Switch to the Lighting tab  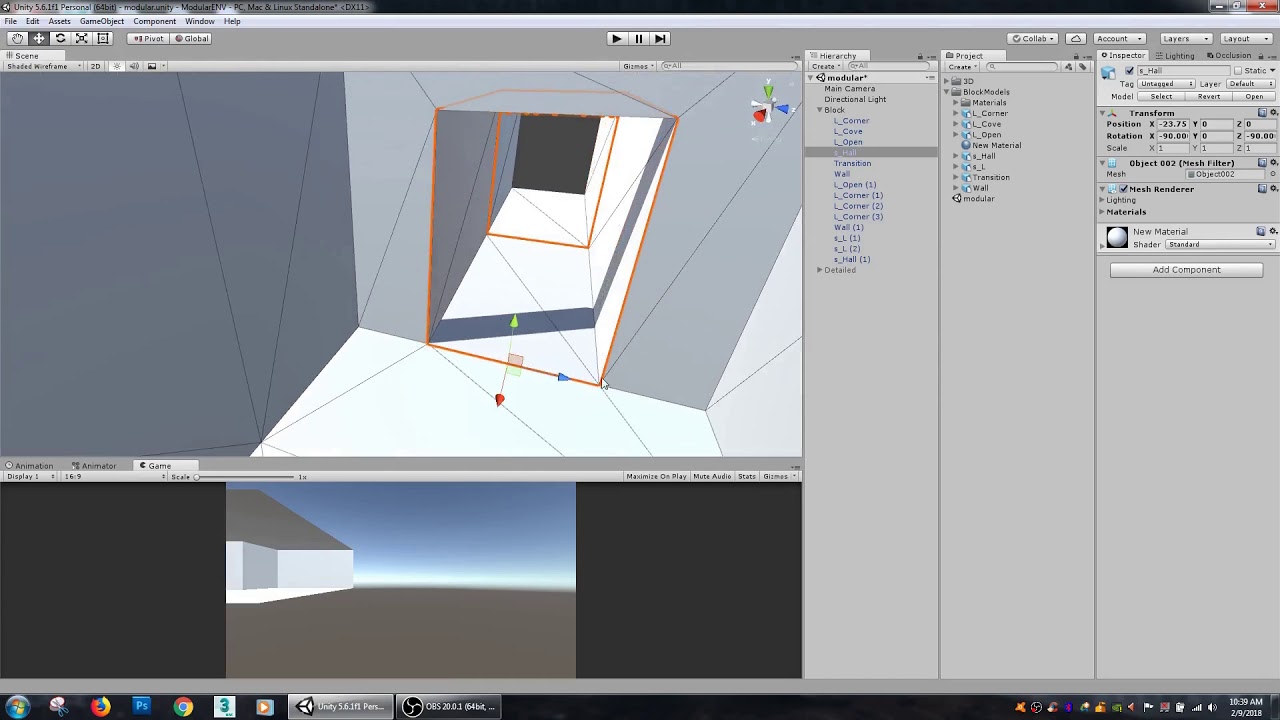(x=1175, y=56)
